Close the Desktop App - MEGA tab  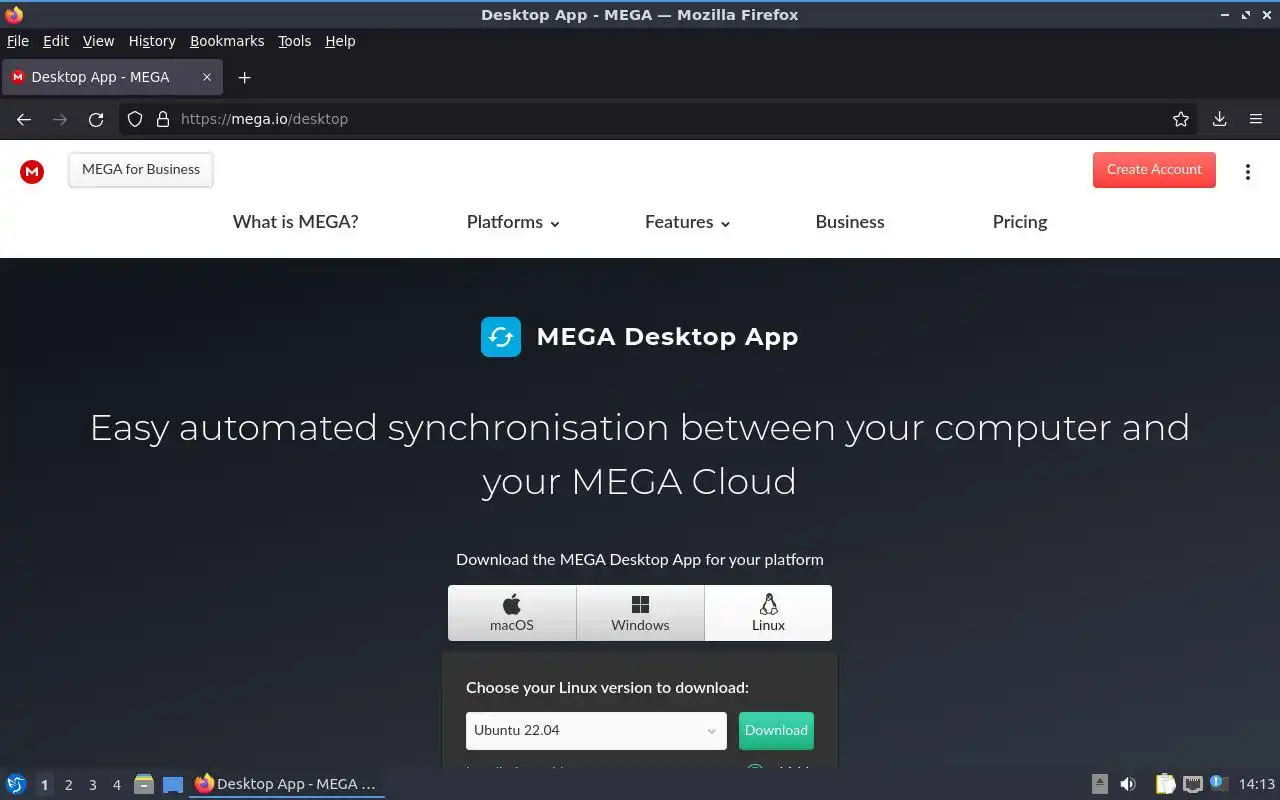pos(207,77)
